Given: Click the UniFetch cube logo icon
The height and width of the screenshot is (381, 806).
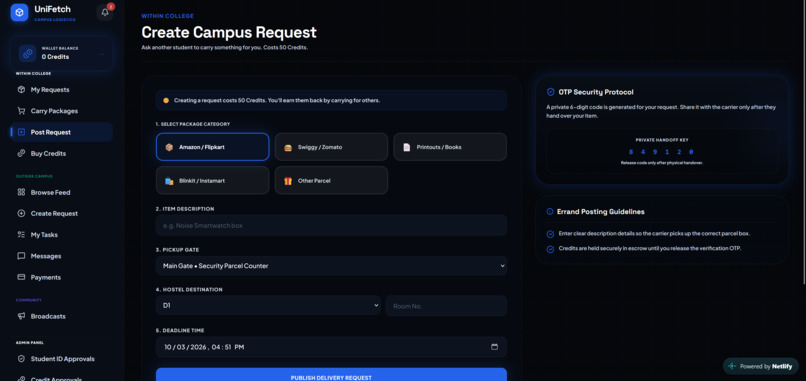Looking at the screenshot, I should coord(20,13).
